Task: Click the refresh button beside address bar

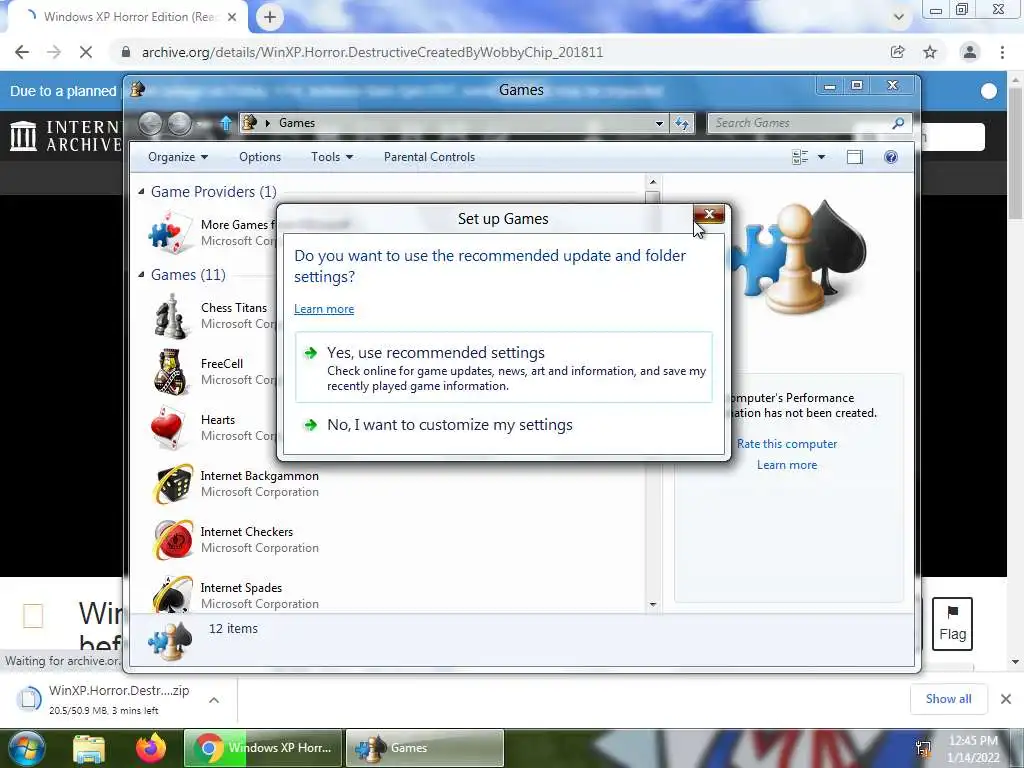Action: pyautogui.click(x=682, y=123)
